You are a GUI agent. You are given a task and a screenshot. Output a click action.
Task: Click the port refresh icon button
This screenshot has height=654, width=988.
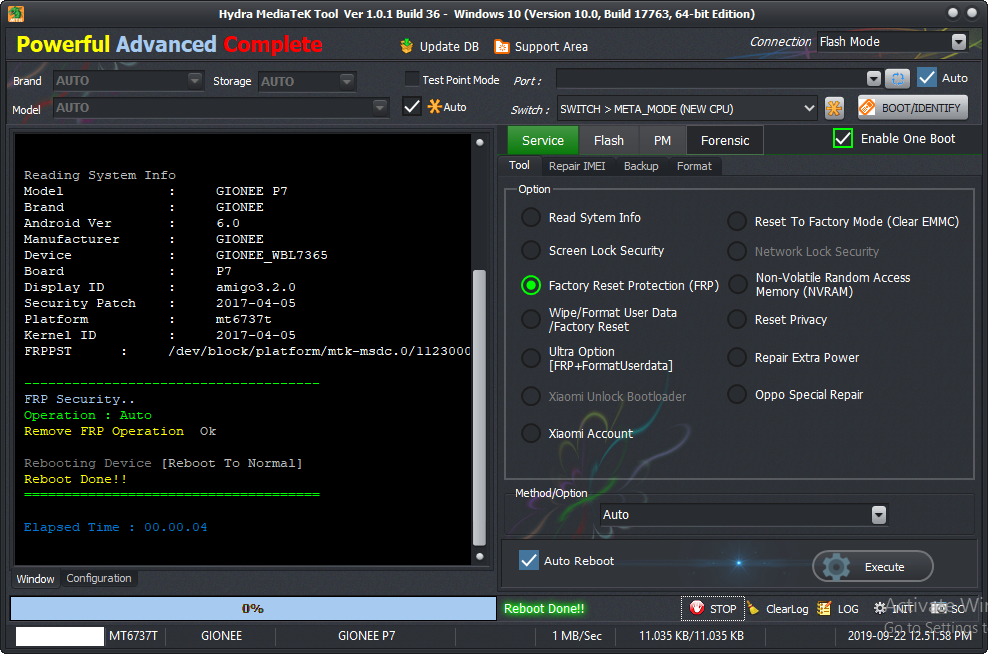(x=898, y=78)
